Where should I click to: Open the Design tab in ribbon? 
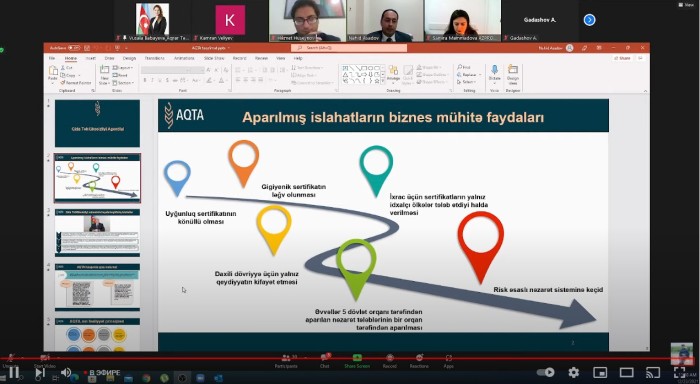tap(129, 58)
